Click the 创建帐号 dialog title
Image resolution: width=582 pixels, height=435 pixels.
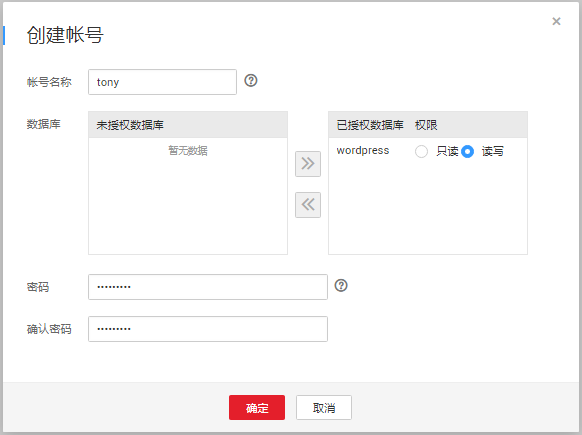(x=65, y=35)
